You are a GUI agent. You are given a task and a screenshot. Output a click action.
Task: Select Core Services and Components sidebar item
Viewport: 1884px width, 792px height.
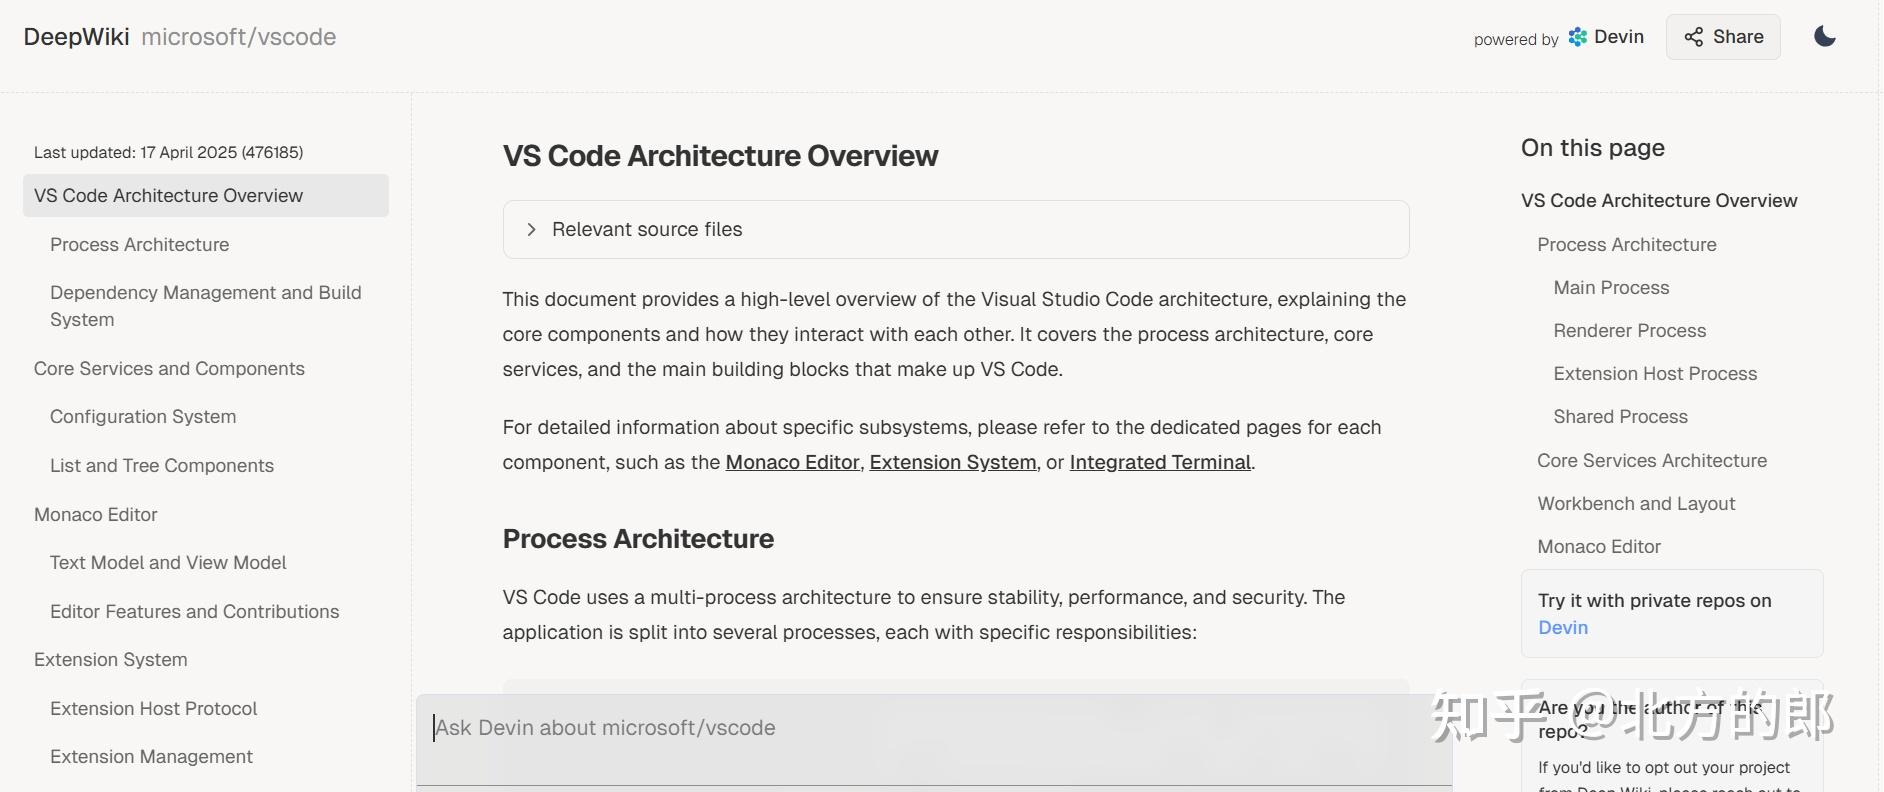[x=169, y=369]
